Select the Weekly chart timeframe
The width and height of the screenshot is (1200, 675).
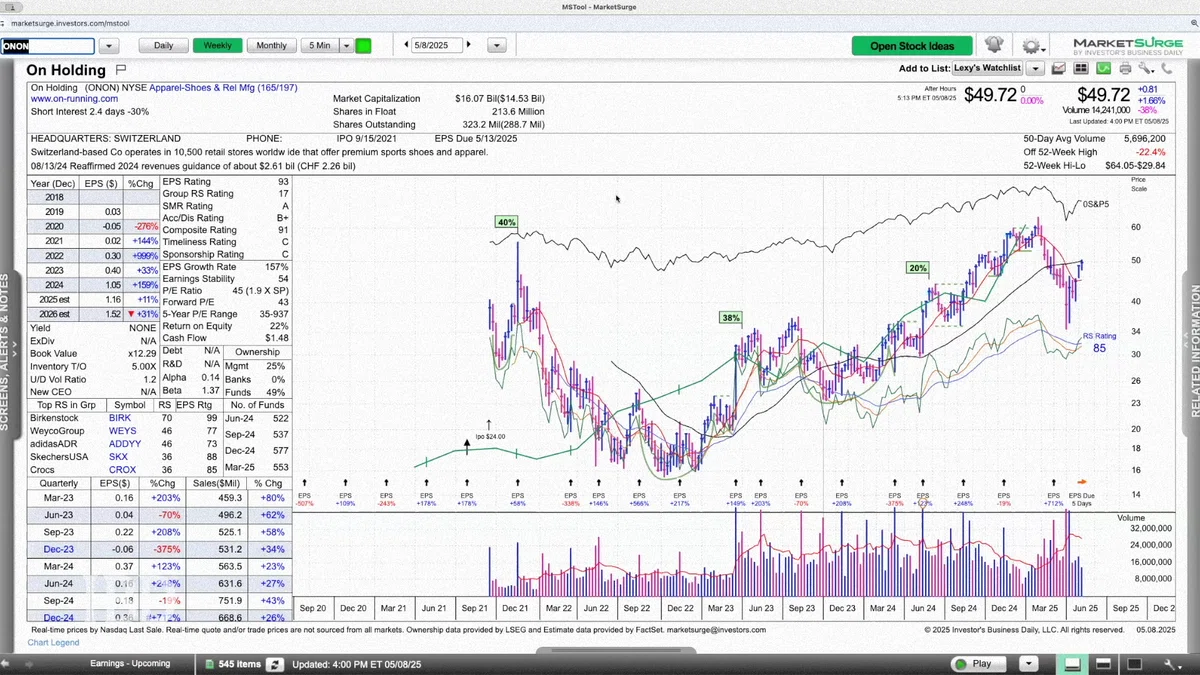point(218,45)
